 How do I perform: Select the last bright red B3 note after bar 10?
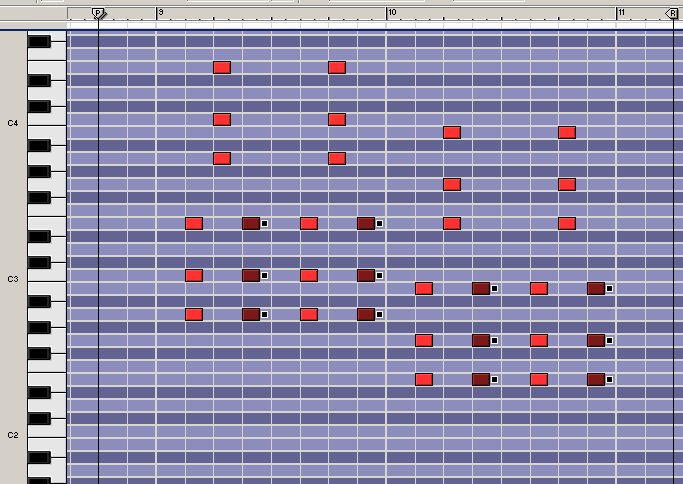click(567, 132)
